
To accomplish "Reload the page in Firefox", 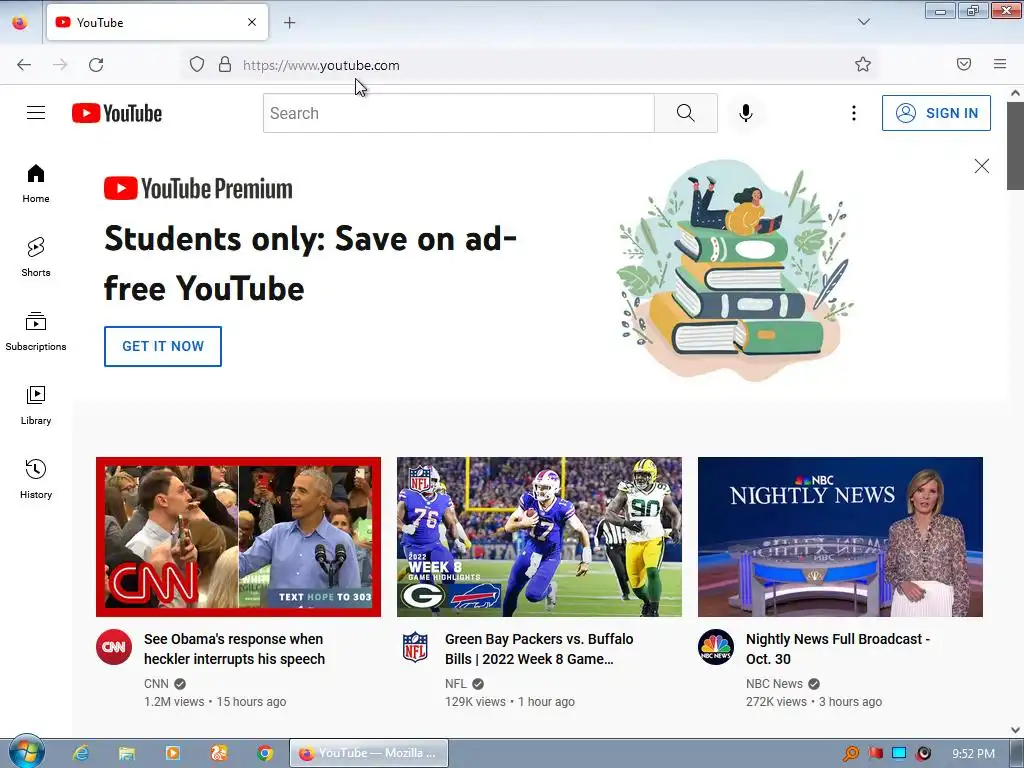I will tap(96, 65).
